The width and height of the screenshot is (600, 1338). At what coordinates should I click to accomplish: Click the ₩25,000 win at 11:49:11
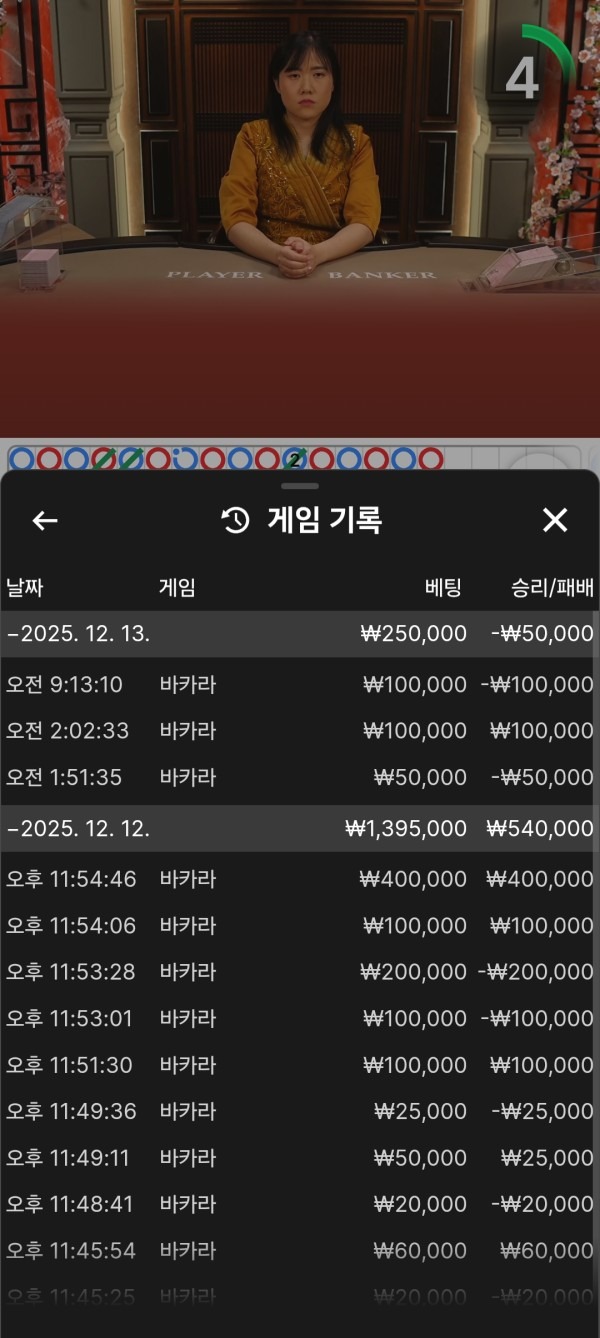547,1158
